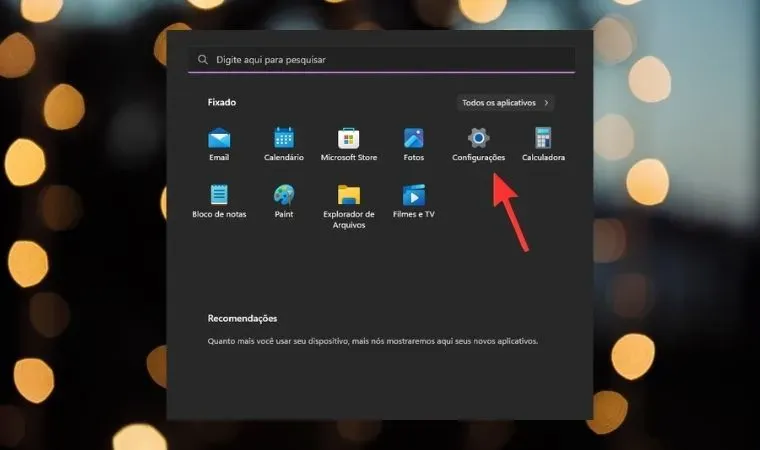Click the Todos os aplicativos button

click(x=505, y=103)
